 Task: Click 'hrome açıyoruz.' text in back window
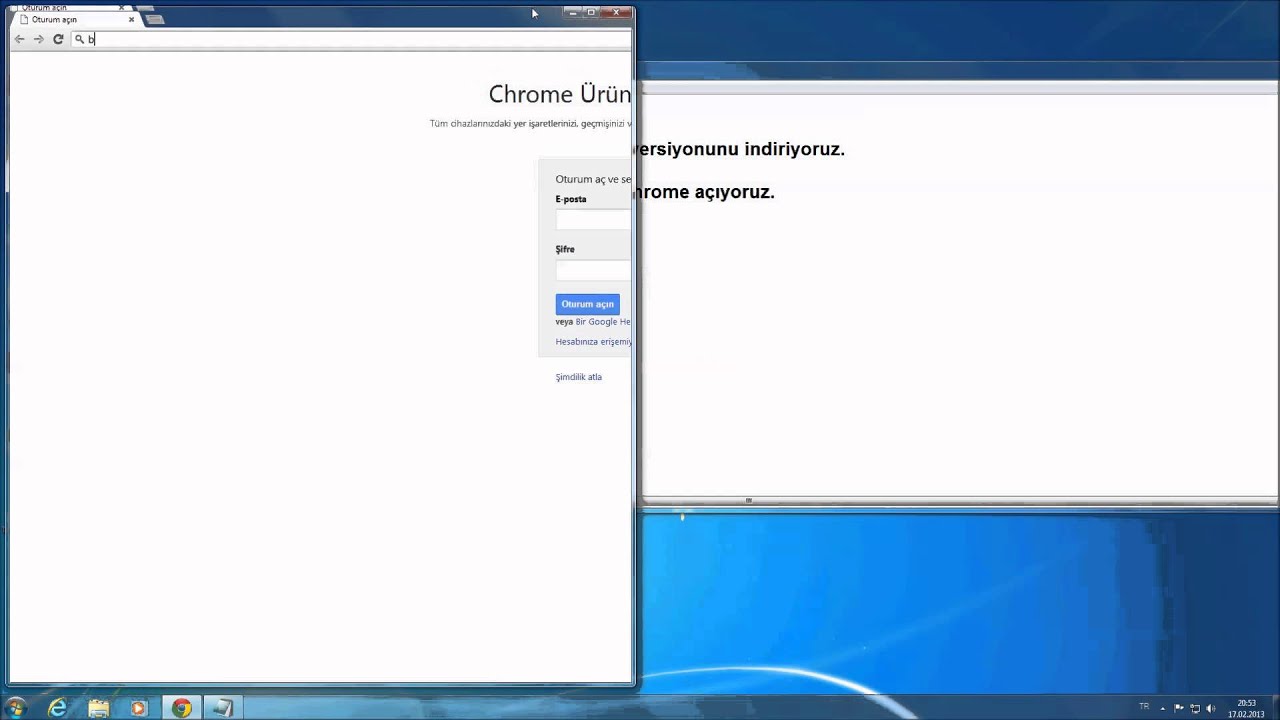point(705,192)
